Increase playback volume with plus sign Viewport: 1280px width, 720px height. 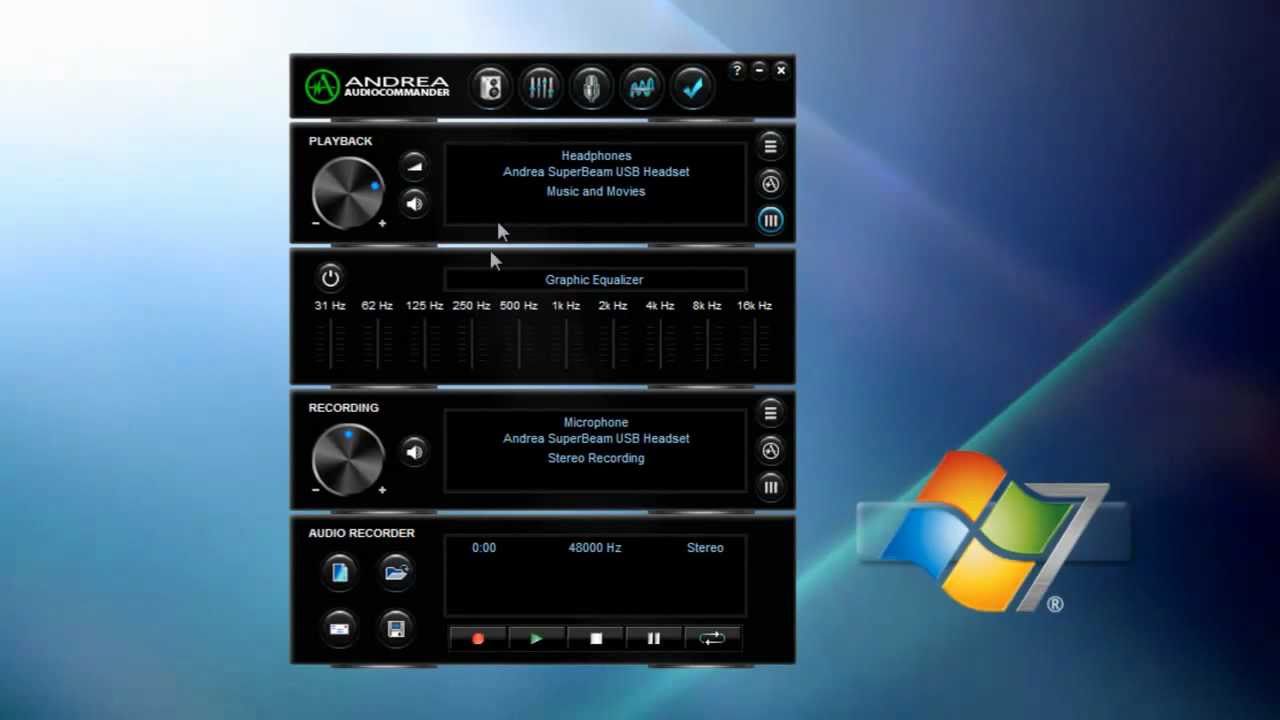[382, 223]
